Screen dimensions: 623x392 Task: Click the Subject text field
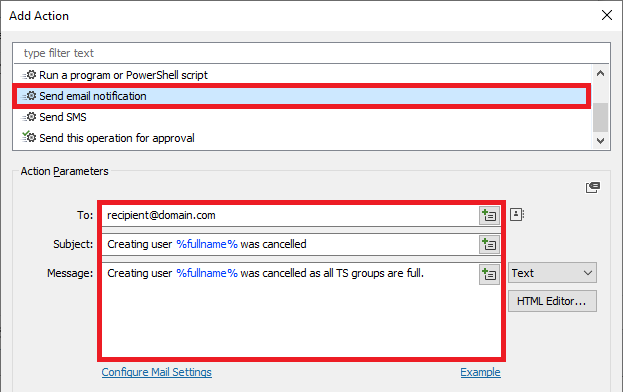290,244
